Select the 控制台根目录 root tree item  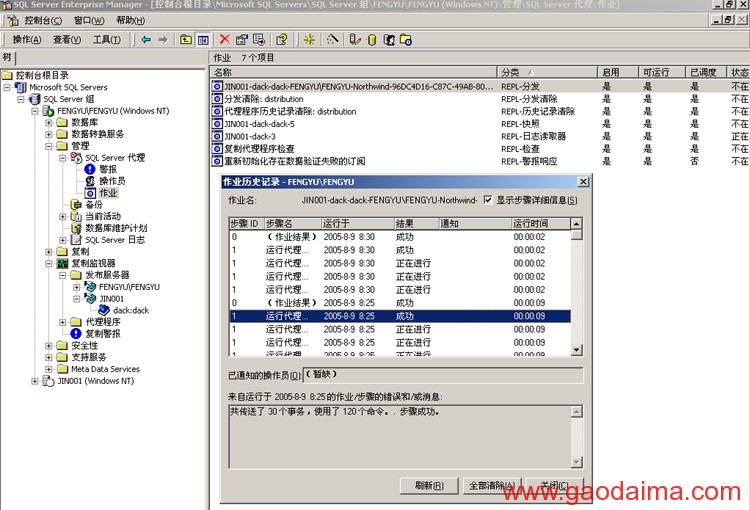[42, 75]
